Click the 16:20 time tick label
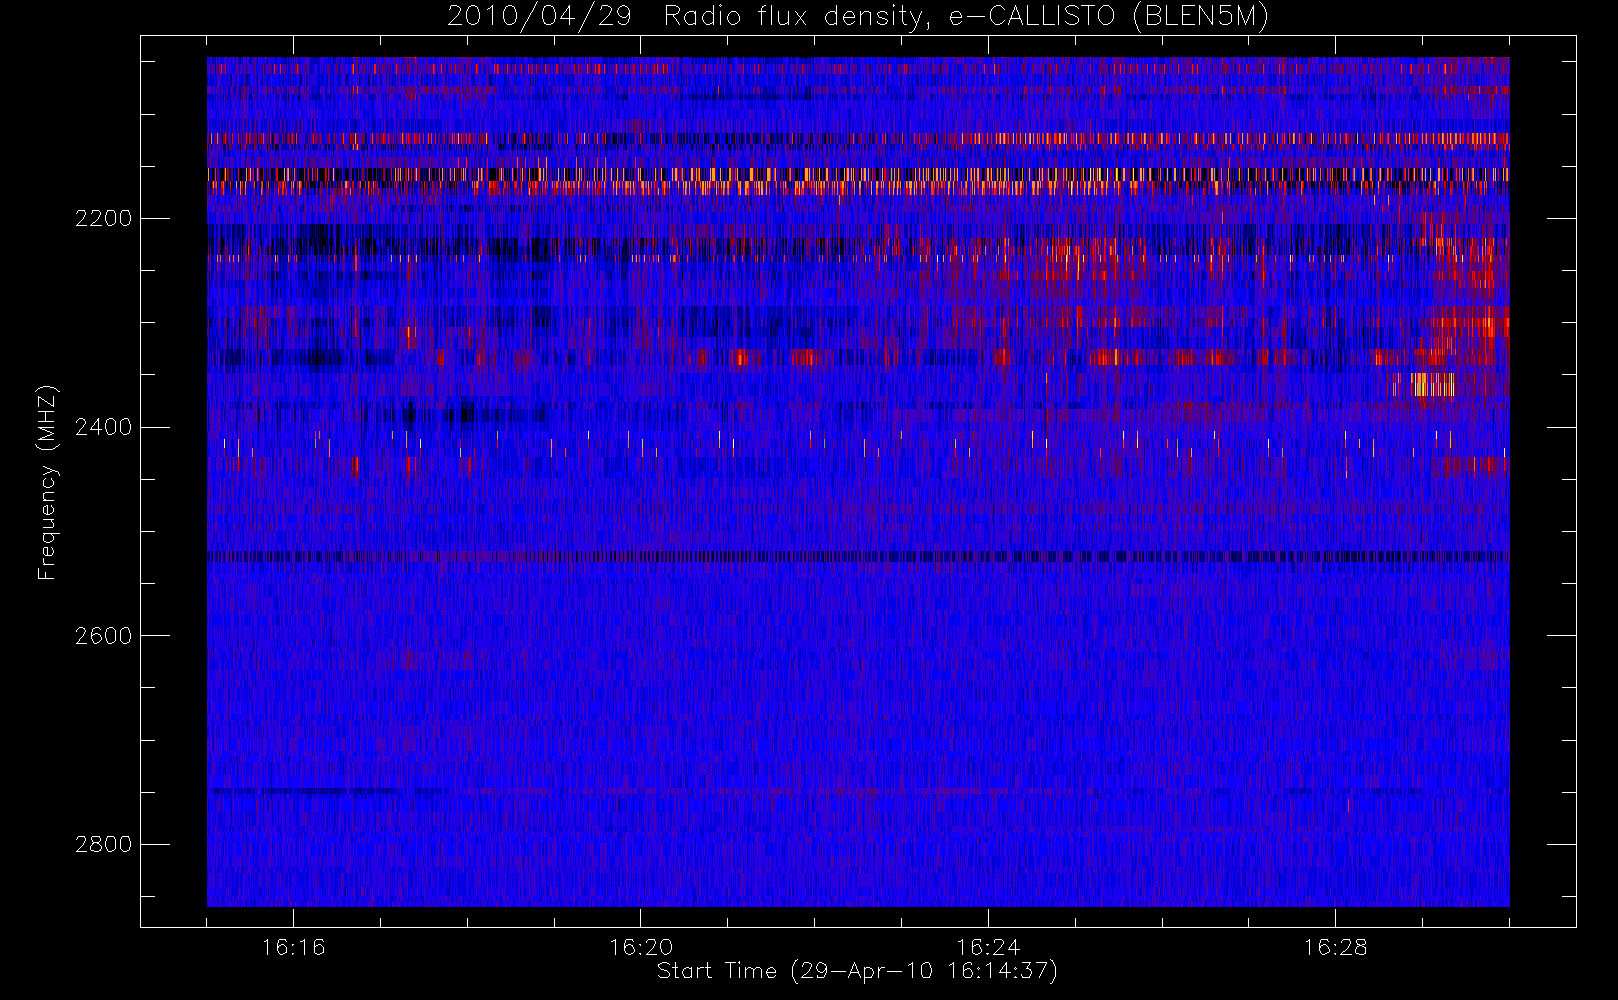 [x=640, y=947]
